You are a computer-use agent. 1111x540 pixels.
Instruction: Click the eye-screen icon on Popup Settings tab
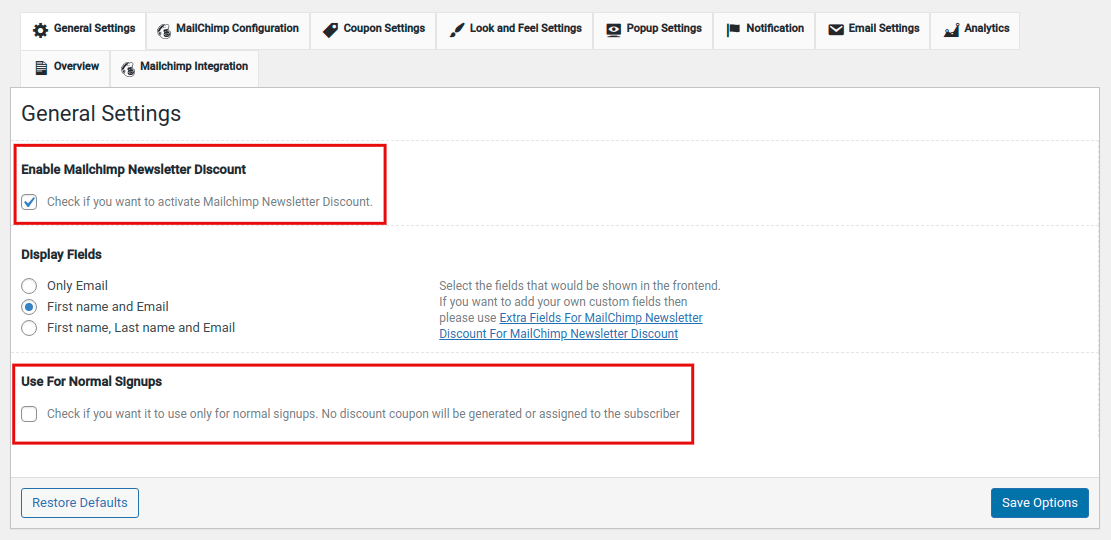614,30
